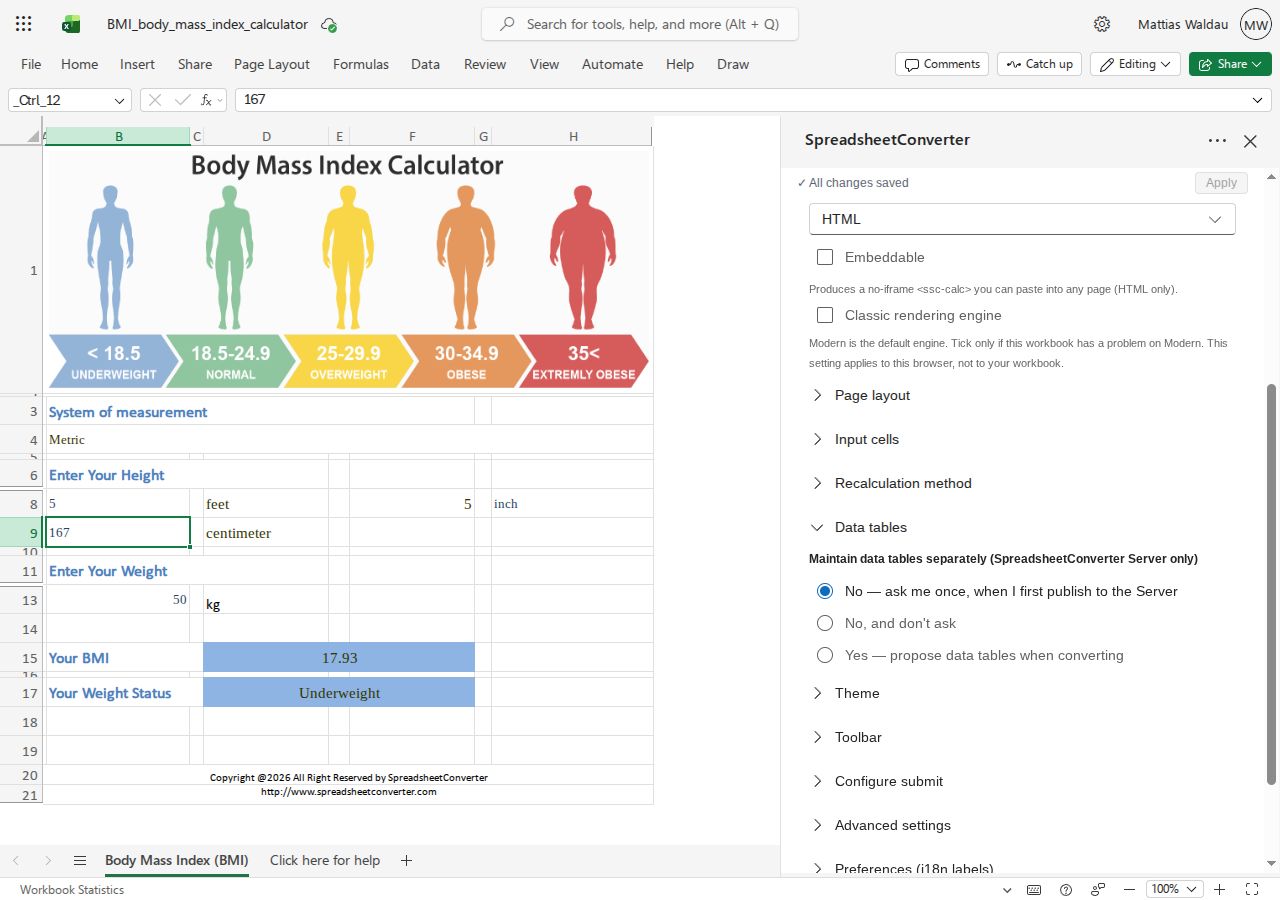The width and height of the screenshot is (1280, 900).
Task: Open SpreadsheetConverter pane more options
Action: tap(1217, 141)
